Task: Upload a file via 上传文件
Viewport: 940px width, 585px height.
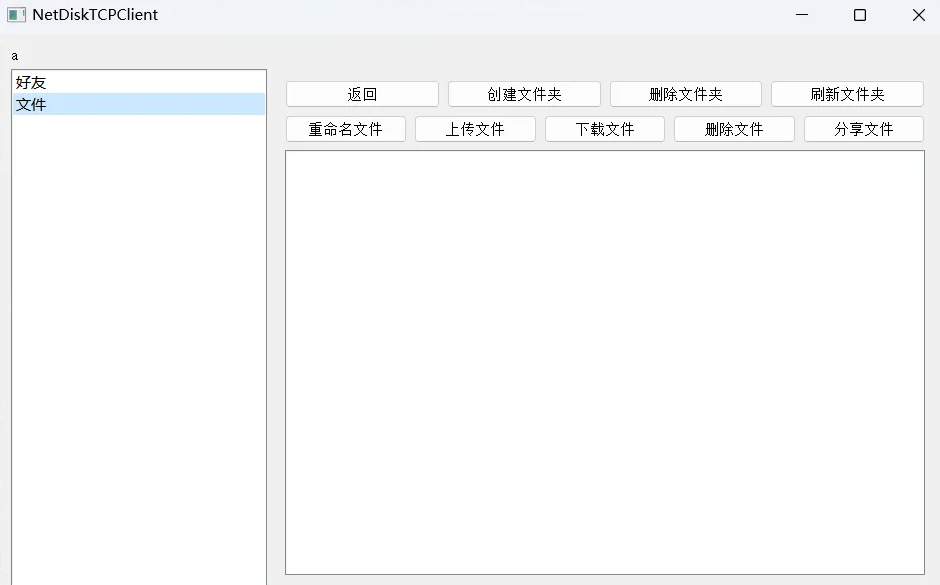Action: (475, 129)
